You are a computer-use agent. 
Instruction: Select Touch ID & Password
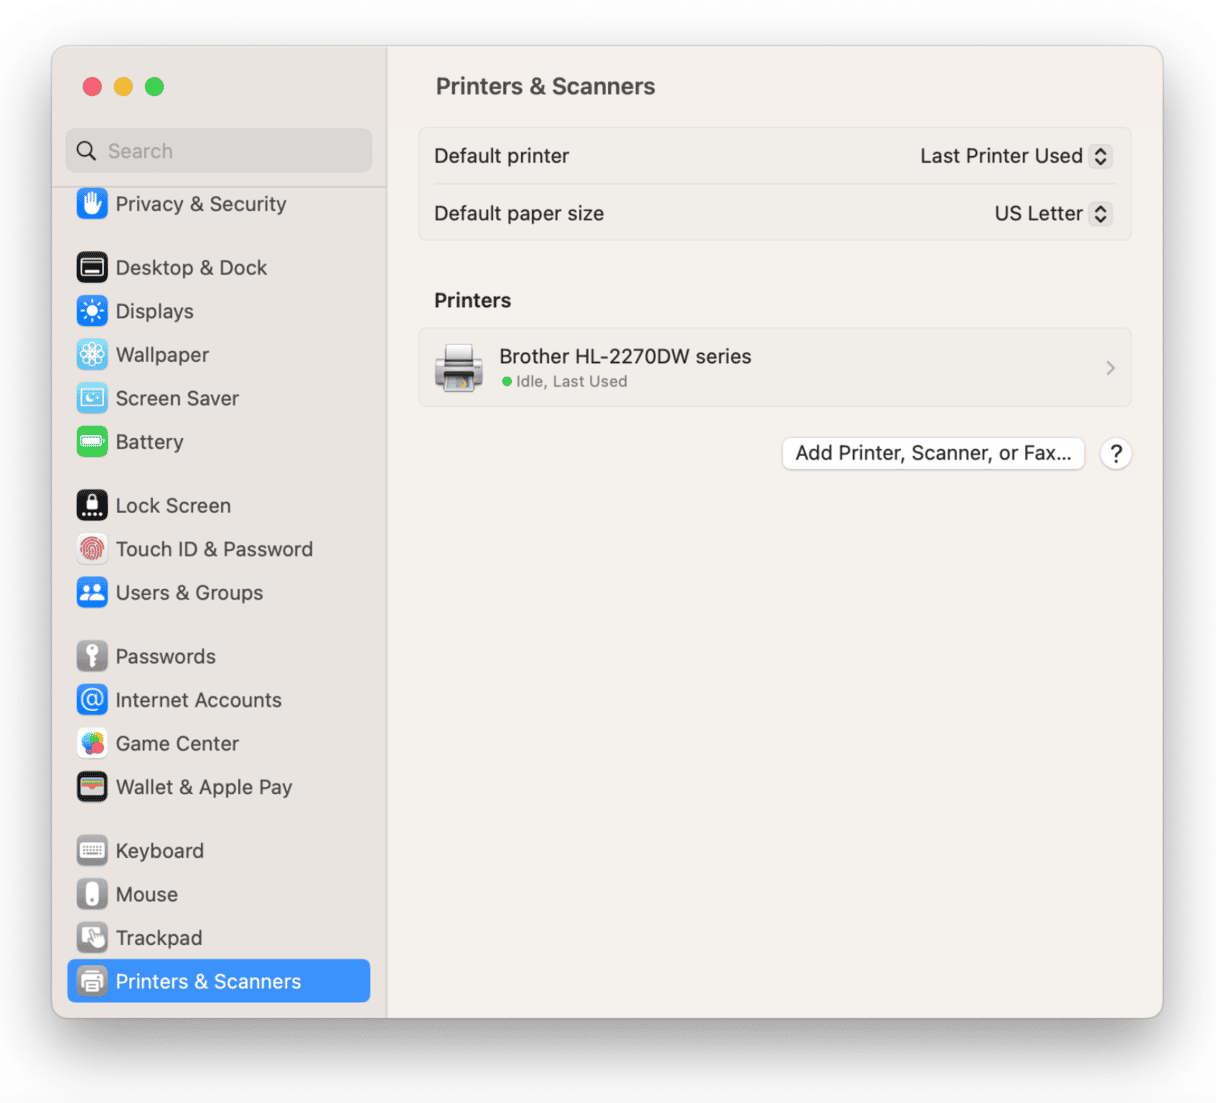click(x=219, y=549)
